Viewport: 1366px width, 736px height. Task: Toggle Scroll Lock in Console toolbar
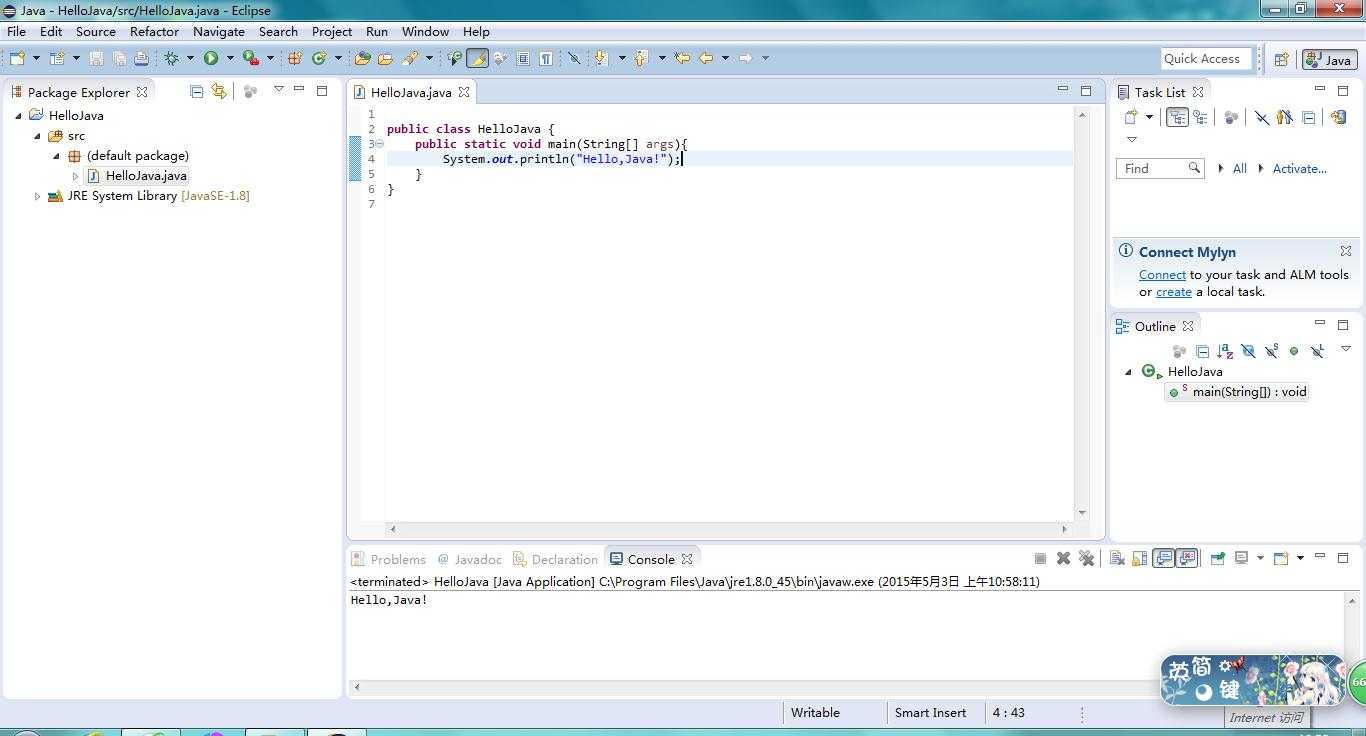pos(1140,559)
